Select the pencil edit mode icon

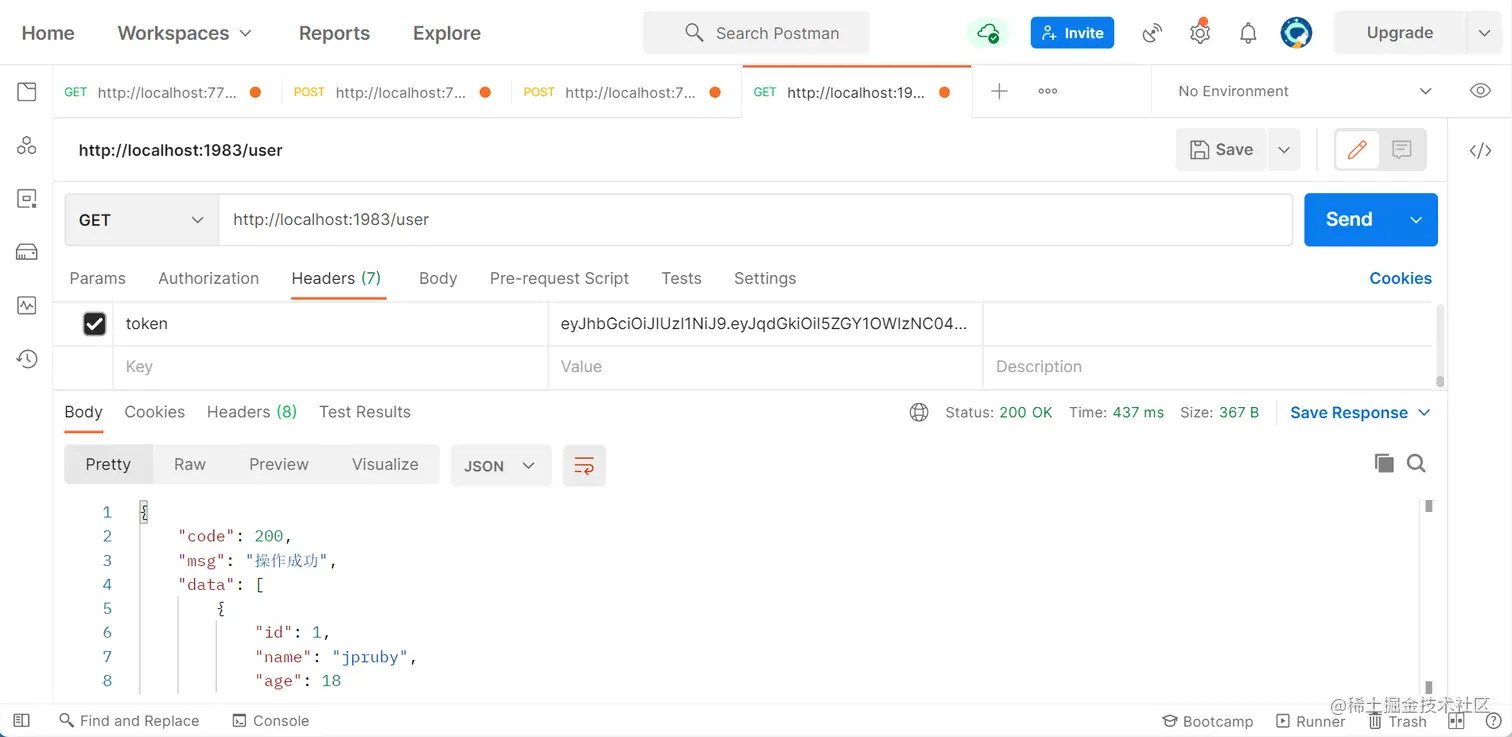click(1357, 150)
